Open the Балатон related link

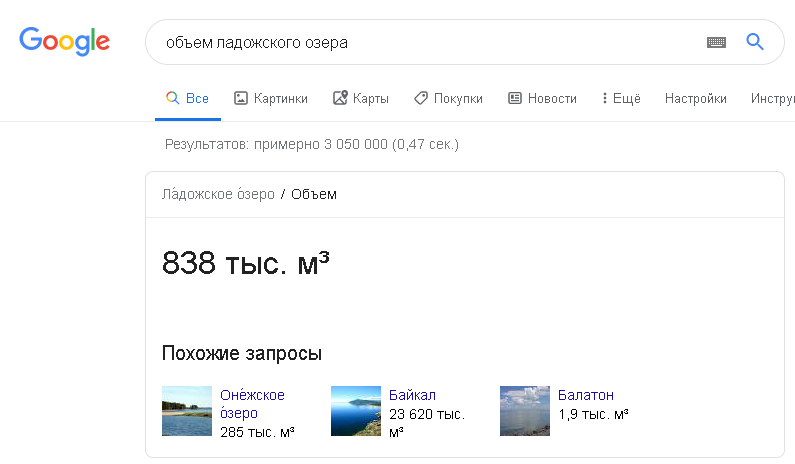tap(586, 395)
